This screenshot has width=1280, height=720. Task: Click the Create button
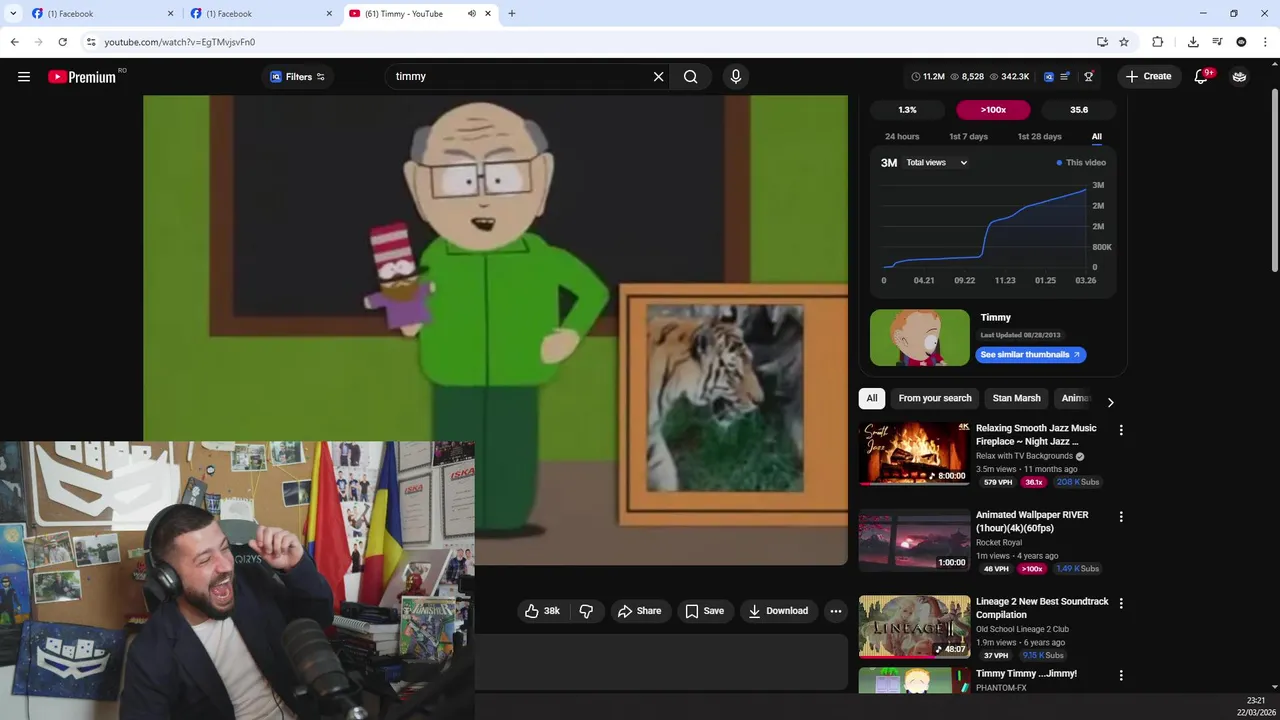click(x=1148, y=77)
